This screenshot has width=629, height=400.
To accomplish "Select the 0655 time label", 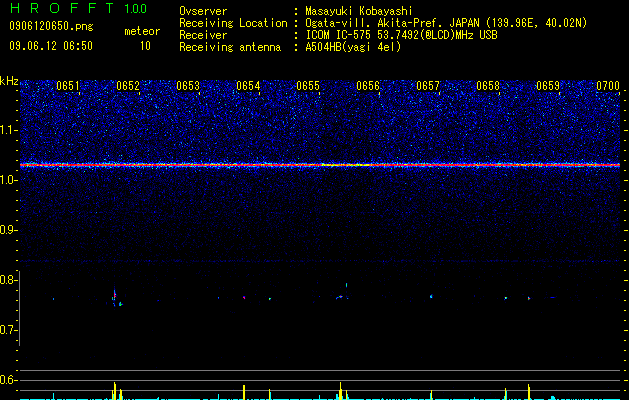I will click(x=308, y=86).
